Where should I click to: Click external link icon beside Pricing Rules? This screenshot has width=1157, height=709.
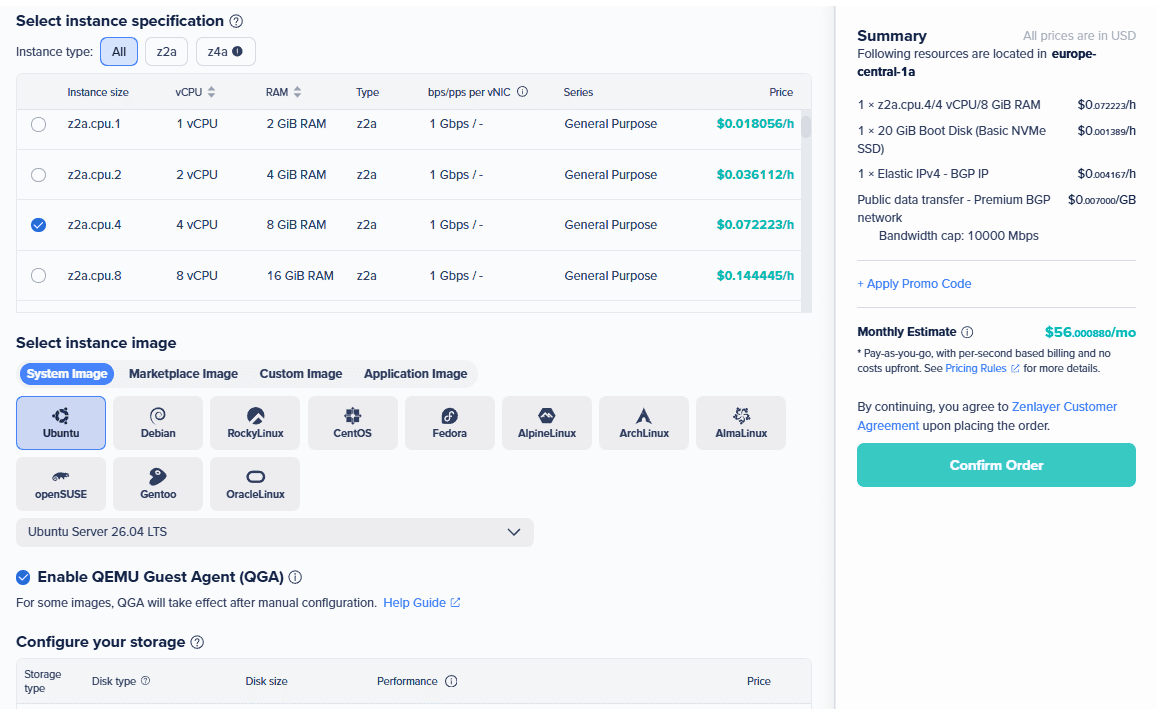pos(1015,368)
